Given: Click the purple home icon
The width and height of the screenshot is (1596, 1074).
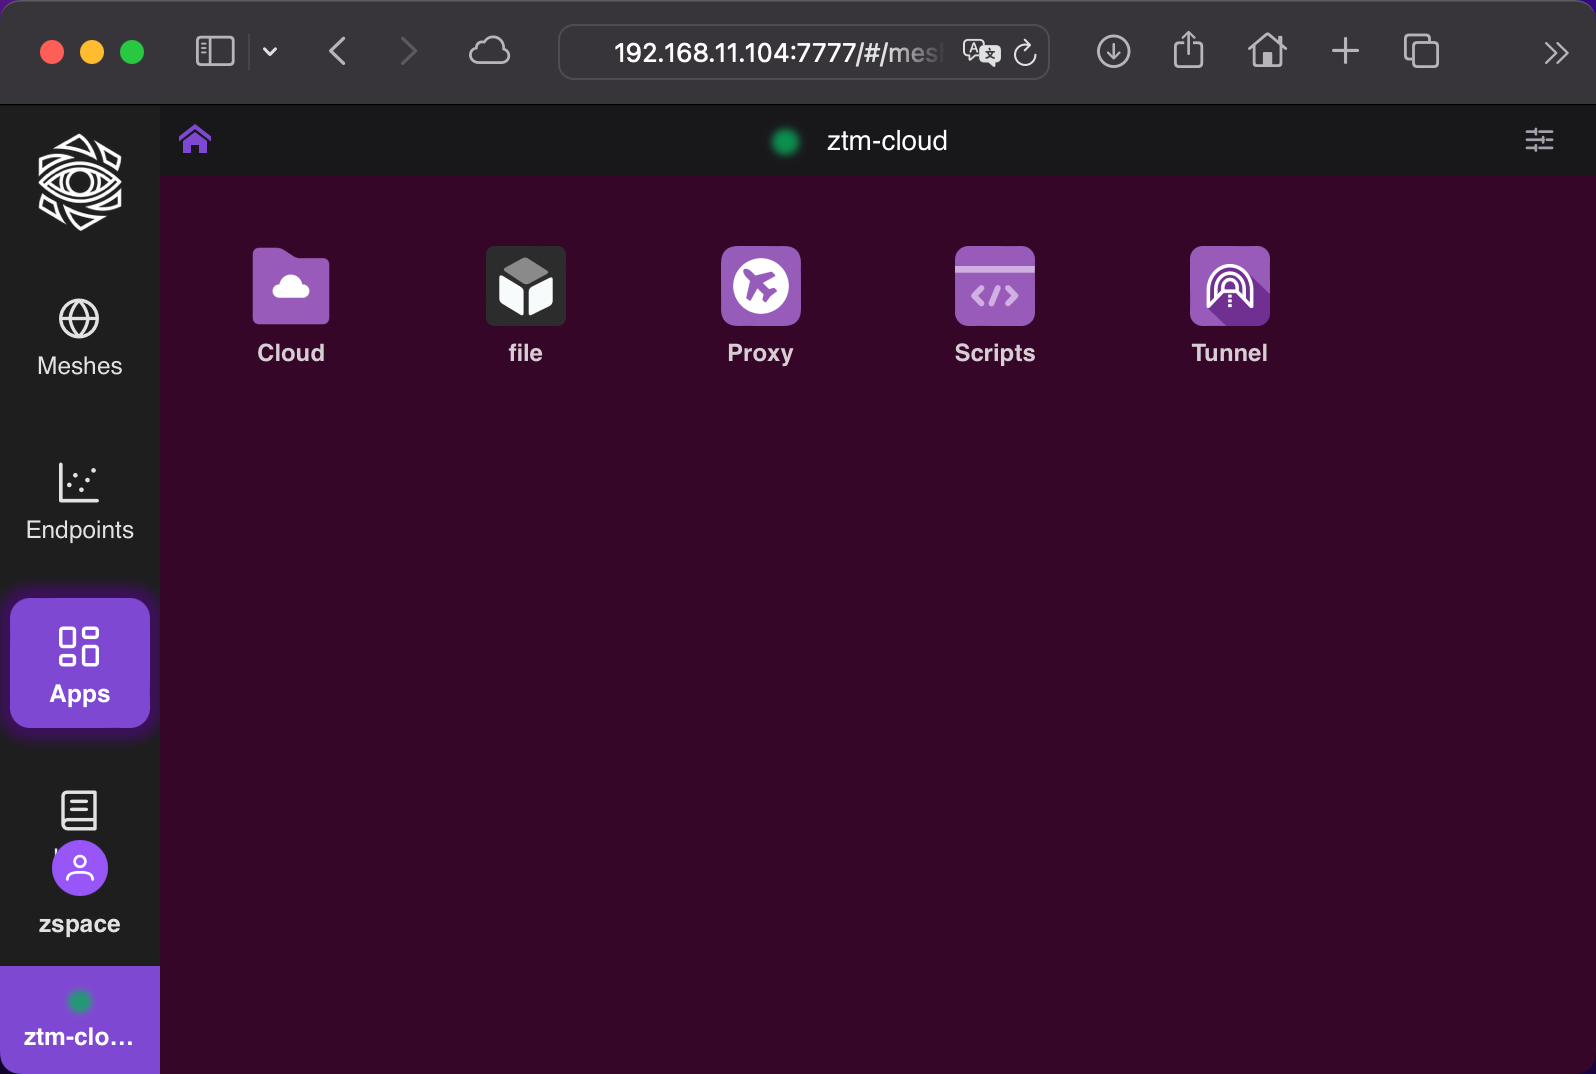Looking at the screenshot, I should click(195, 140).
